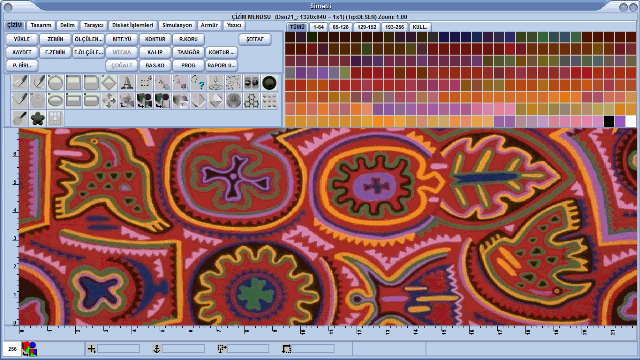This screenshot has width=640, height=360.
Task: Select the scattered dots spray tool
Action: (234, 82)
